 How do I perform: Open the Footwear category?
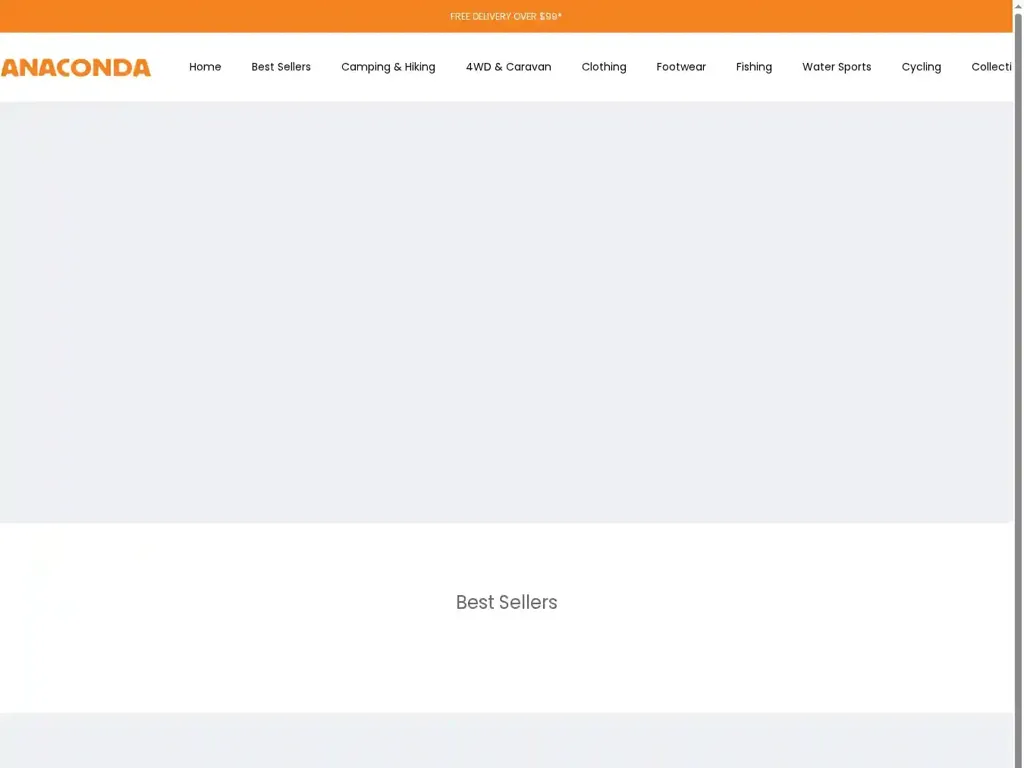point(681,67)
